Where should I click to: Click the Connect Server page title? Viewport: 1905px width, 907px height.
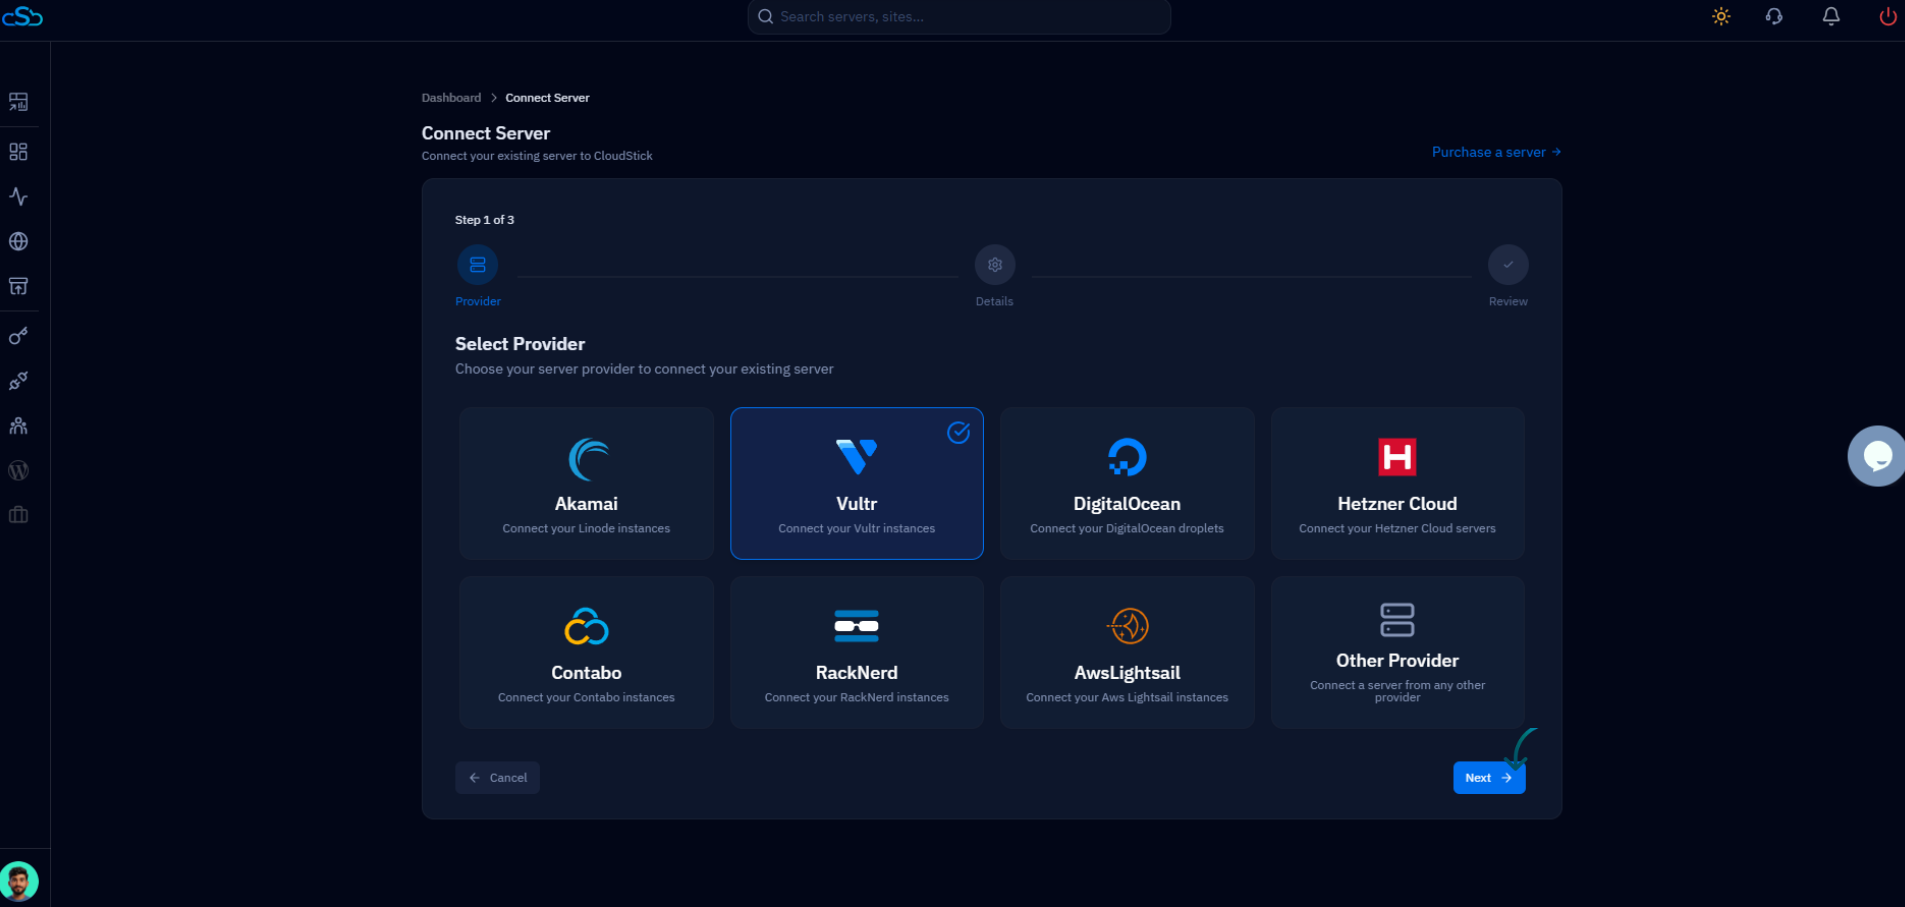[x=486, y=133]
